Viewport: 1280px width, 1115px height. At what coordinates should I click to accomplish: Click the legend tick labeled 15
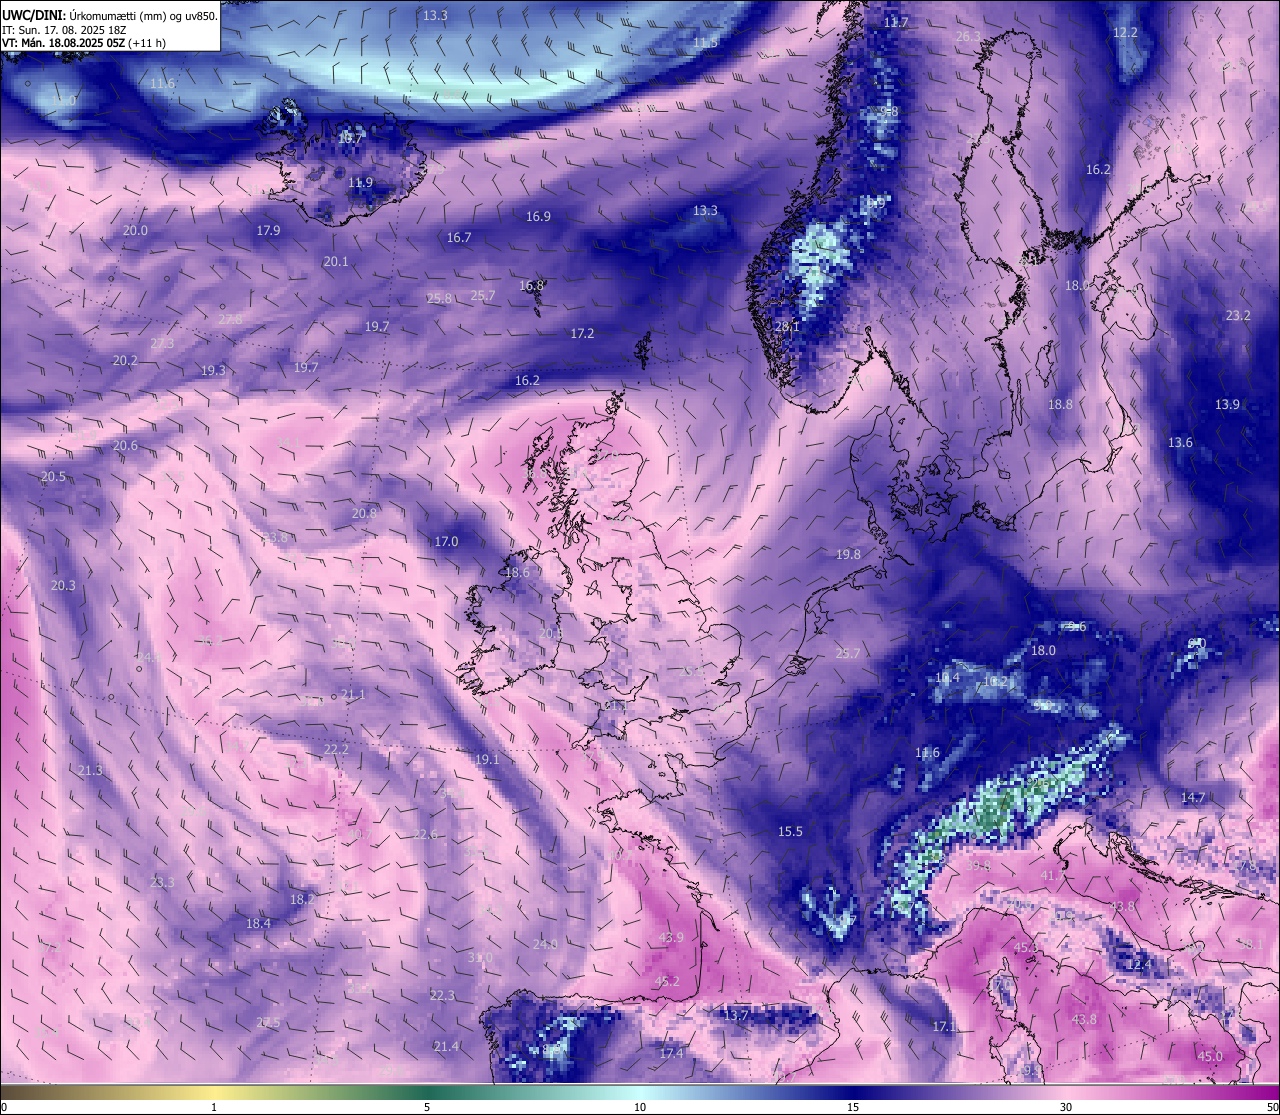coord(853,1107)
